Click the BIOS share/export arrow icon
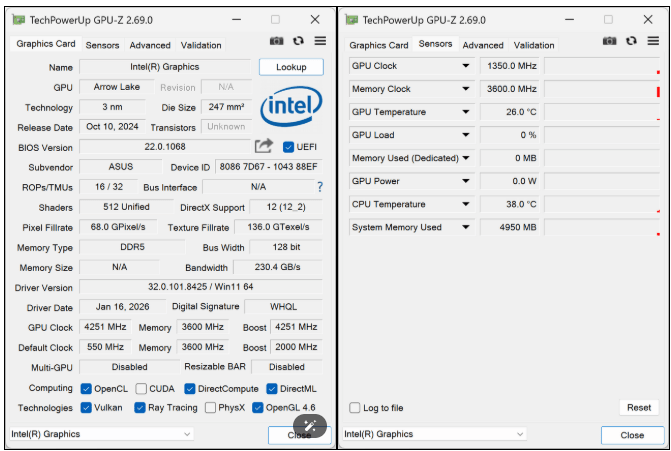Image resolution: width=671 pixels, height=451 pixels. (x=264, y=146)
